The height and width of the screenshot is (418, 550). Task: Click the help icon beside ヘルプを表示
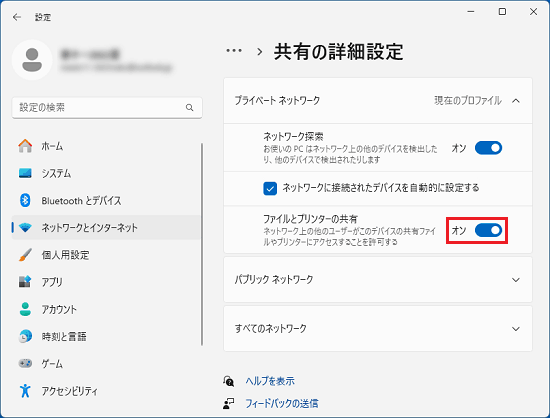point(229,380)
